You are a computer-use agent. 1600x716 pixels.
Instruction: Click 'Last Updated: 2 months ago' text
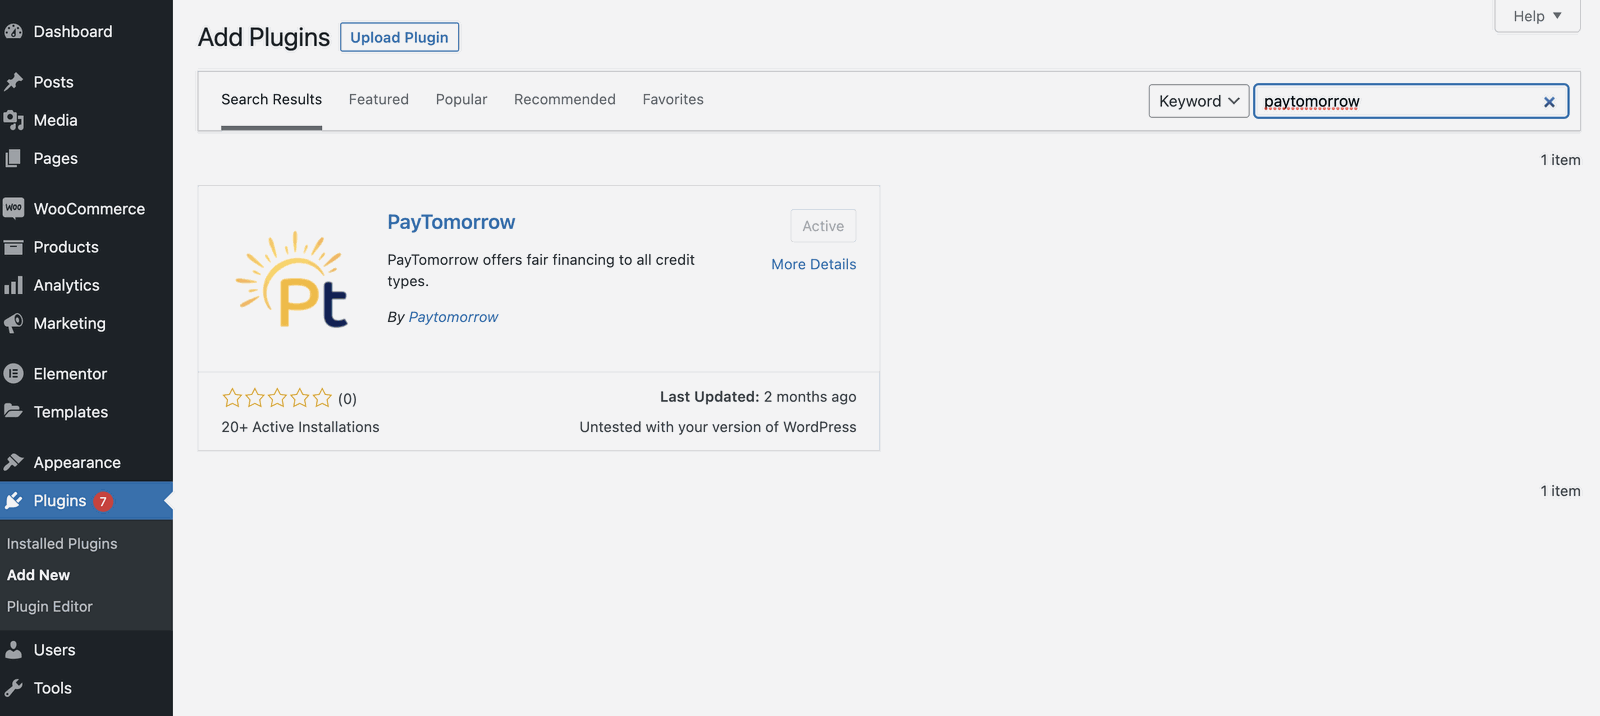pos(758,397)
